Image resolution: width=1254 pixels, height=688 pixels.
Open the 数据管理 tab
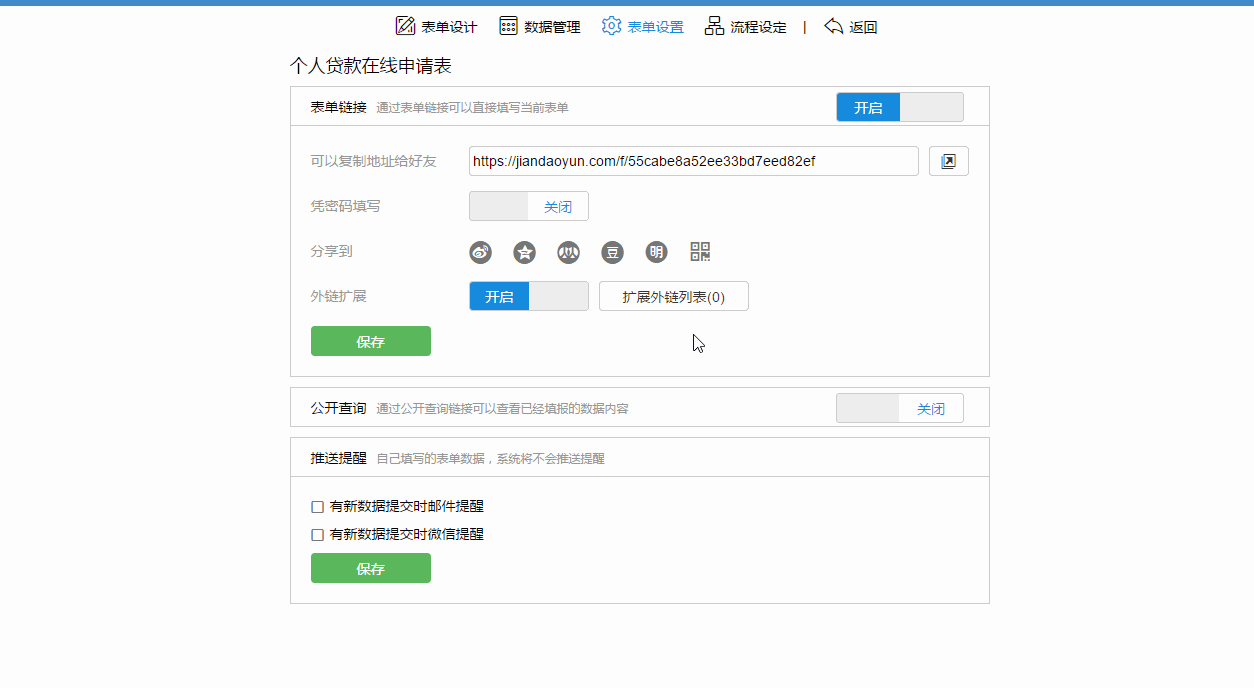(540, 27)
